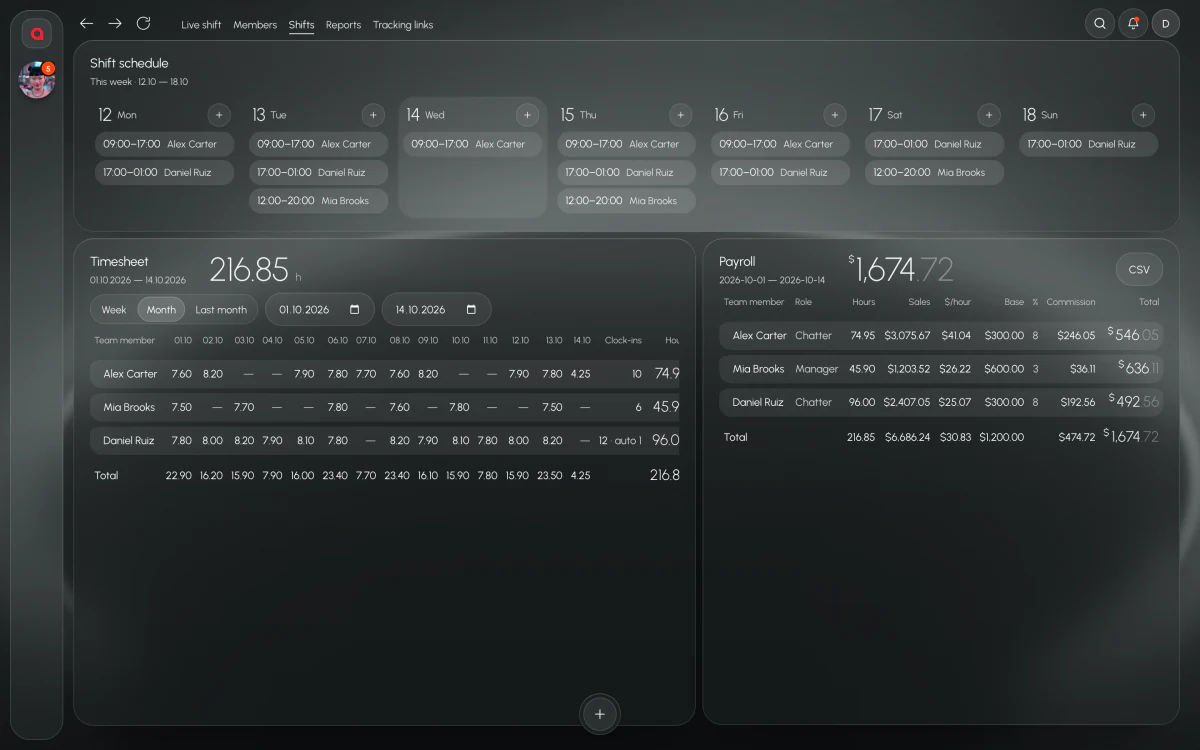The image size is (1200, 750).
Task: Go back with the left arrow
Action: tap(87, 23)
